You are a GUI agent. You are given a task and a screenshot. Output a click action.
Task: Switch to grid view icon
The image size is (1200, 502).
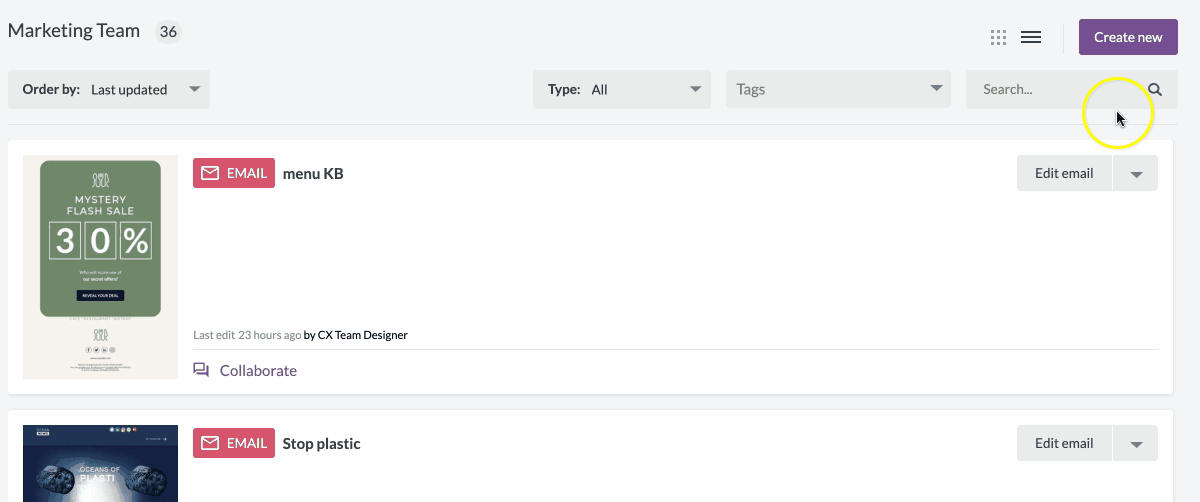(998, 38)
